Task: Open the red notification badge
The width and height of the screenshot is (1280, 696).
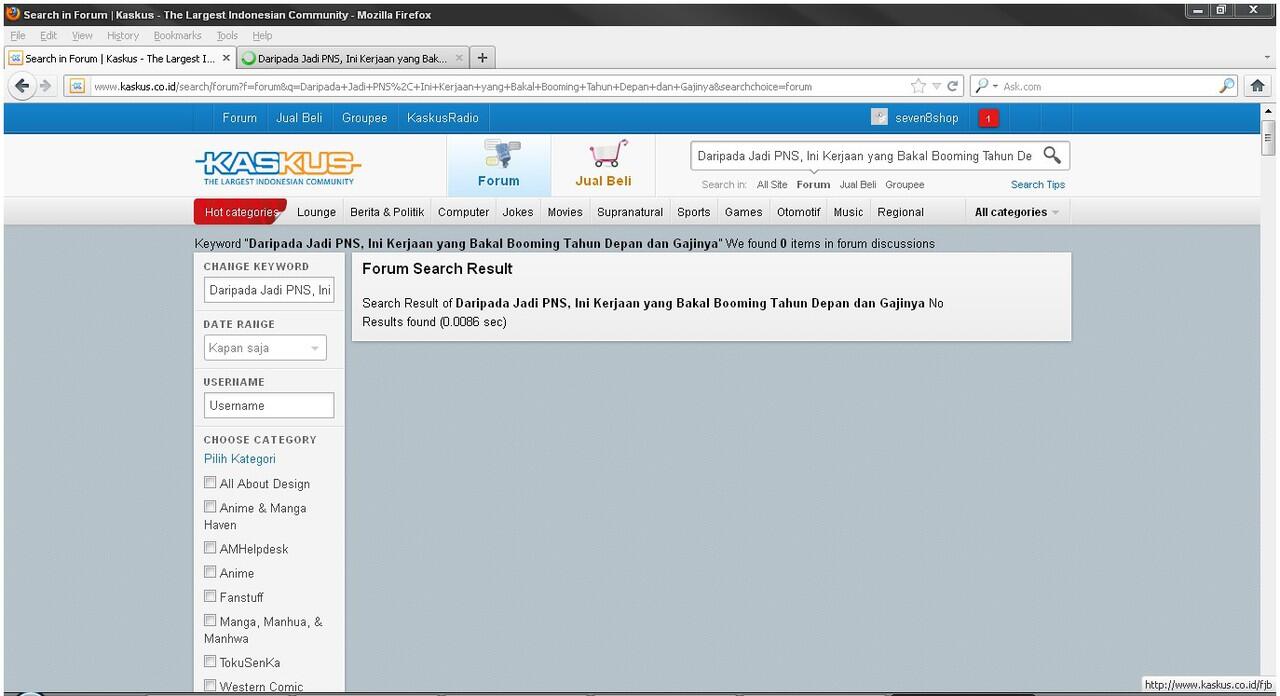Action: pos(988,118)
